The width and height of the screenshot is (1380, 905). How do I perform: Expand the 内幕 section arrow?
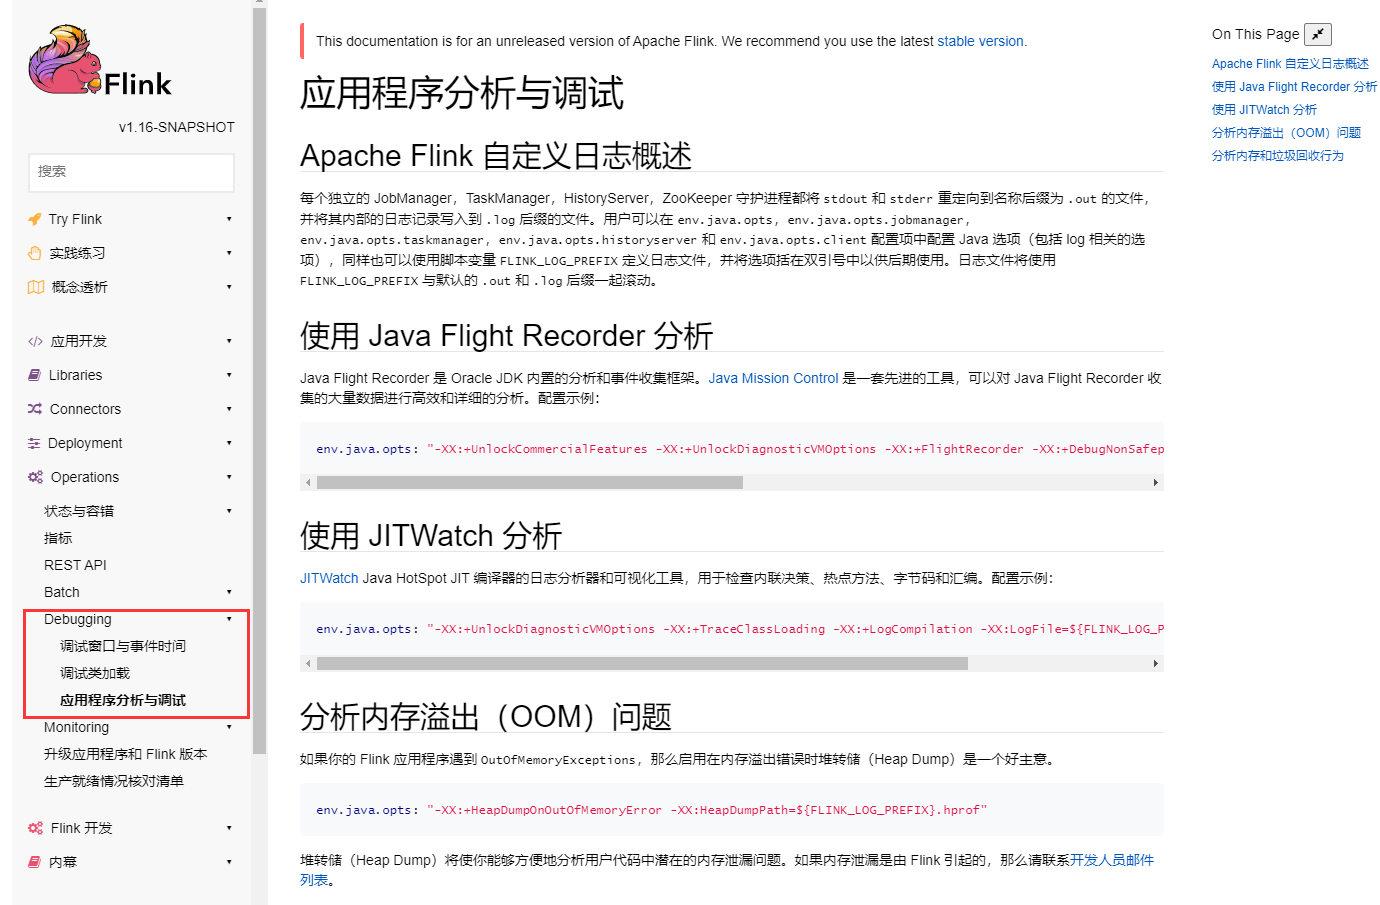point(229,862)
